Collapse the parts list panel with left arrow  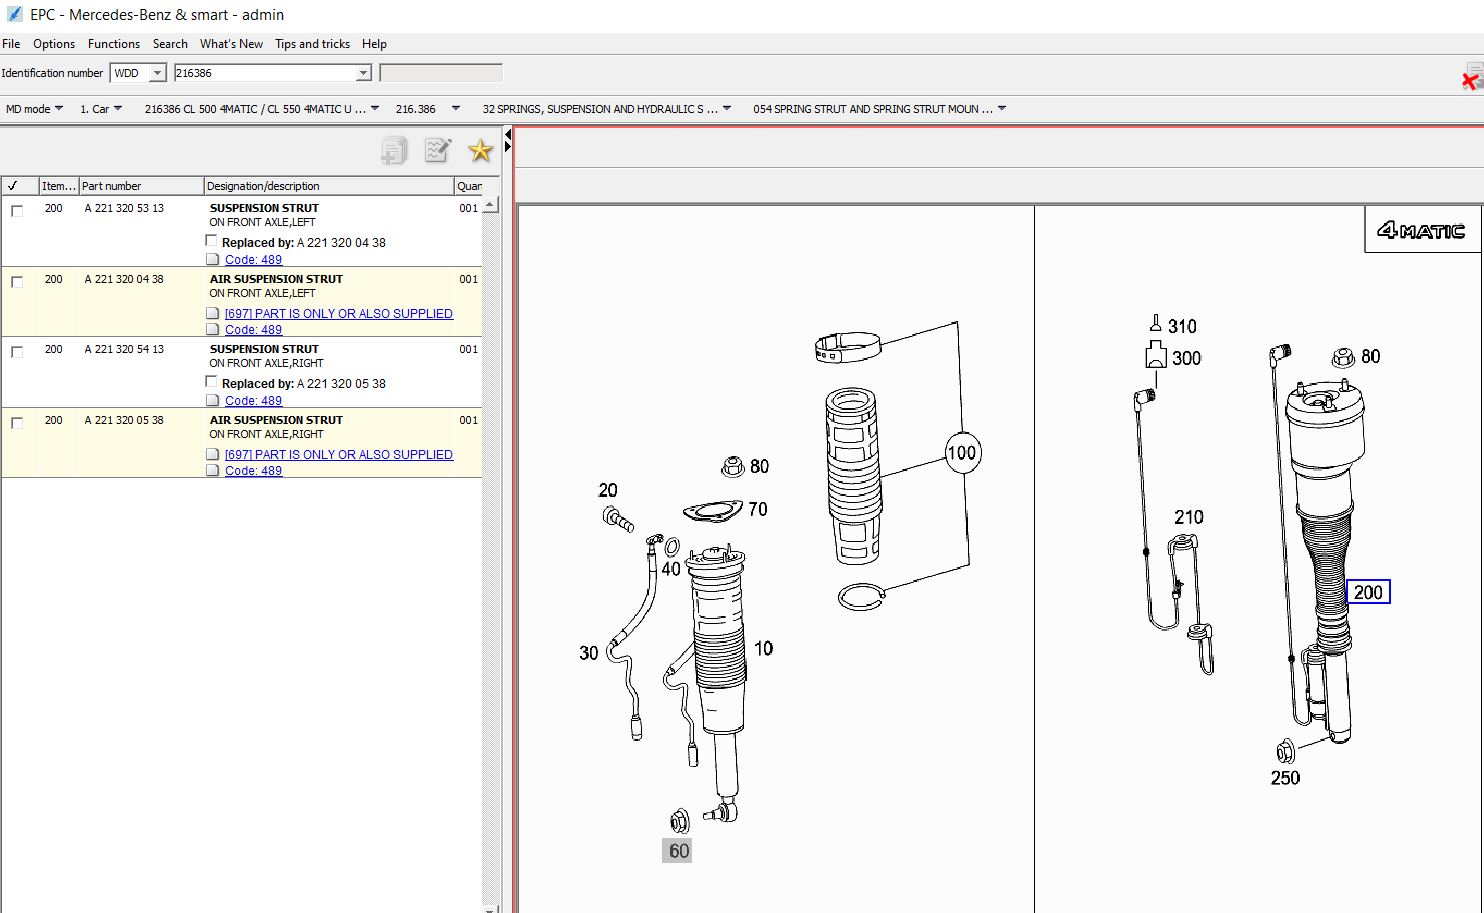pos(507,134)
